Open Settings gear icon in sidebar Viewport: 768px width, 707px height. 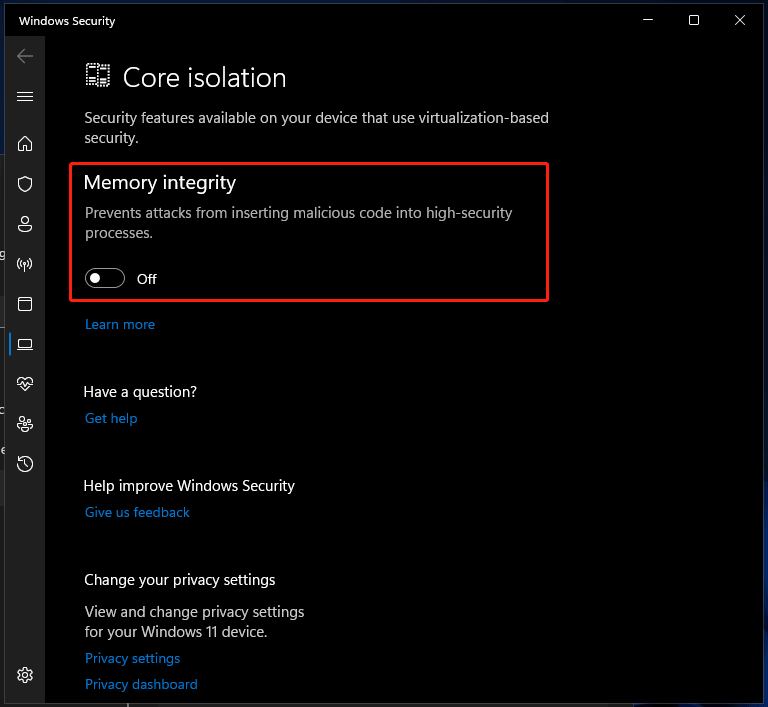(x=25, y=675)
